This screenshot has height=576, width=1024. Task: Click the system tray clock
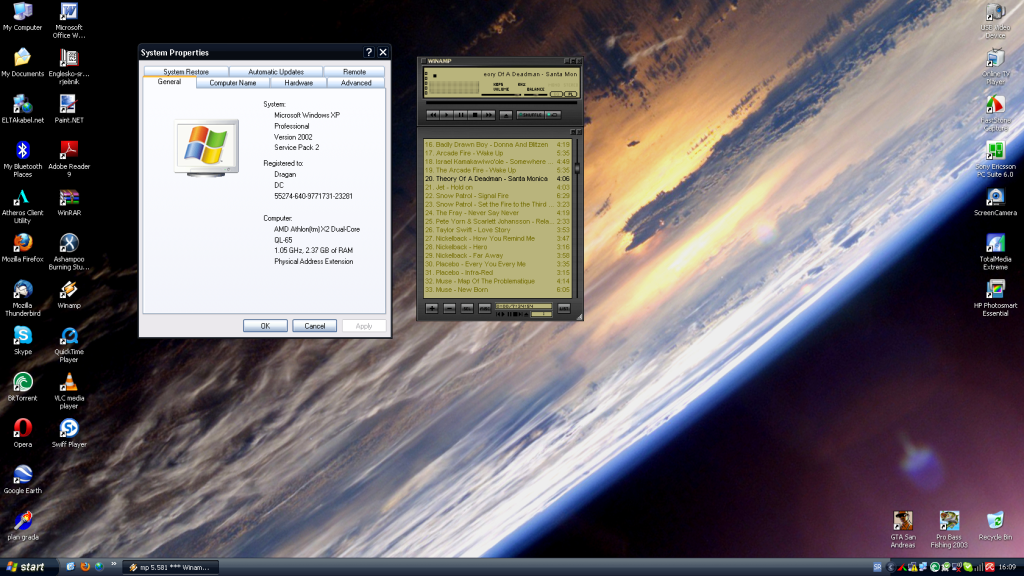coord(1007,567)
